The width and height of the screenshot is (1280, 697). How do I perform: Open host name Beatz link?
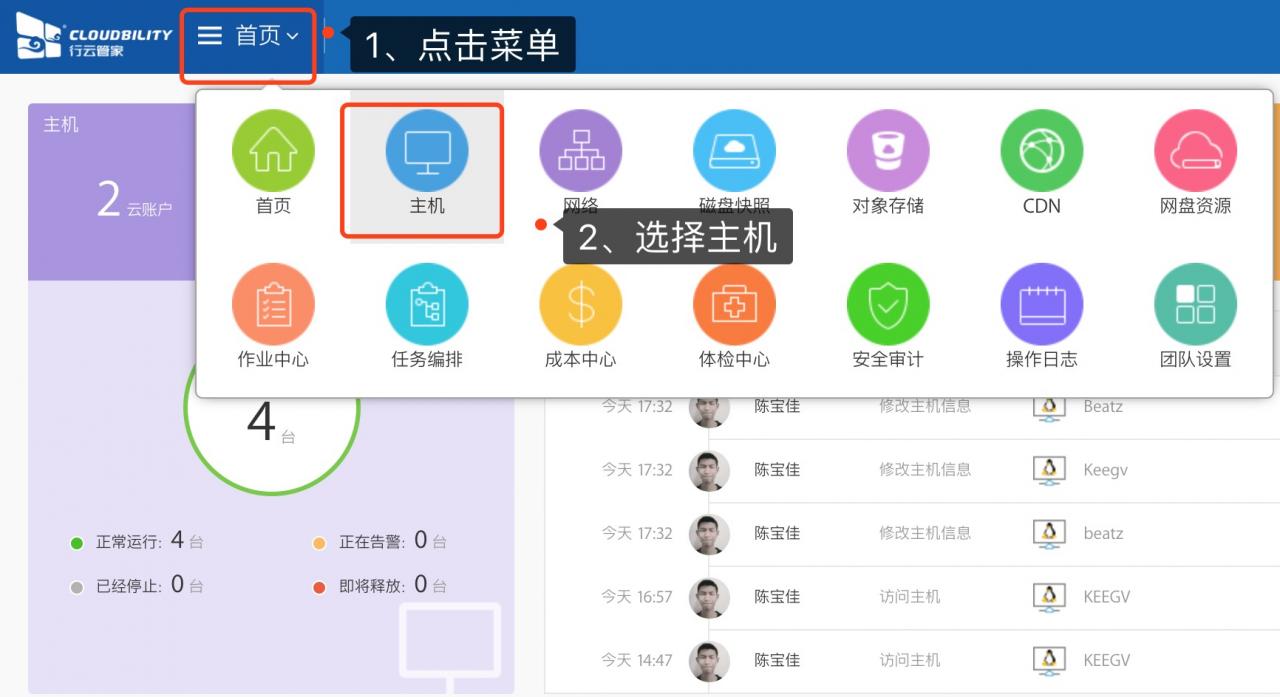(x=1103, y=407)
